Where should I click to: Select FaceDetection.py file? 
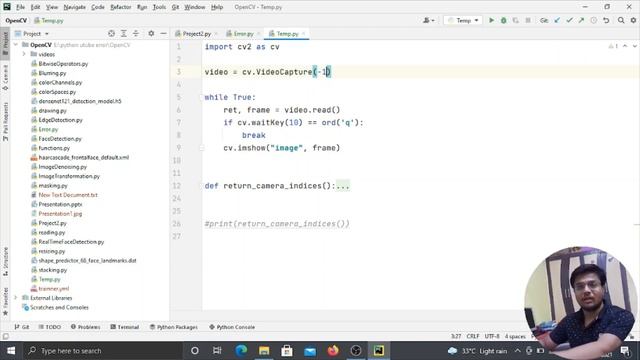60,139
